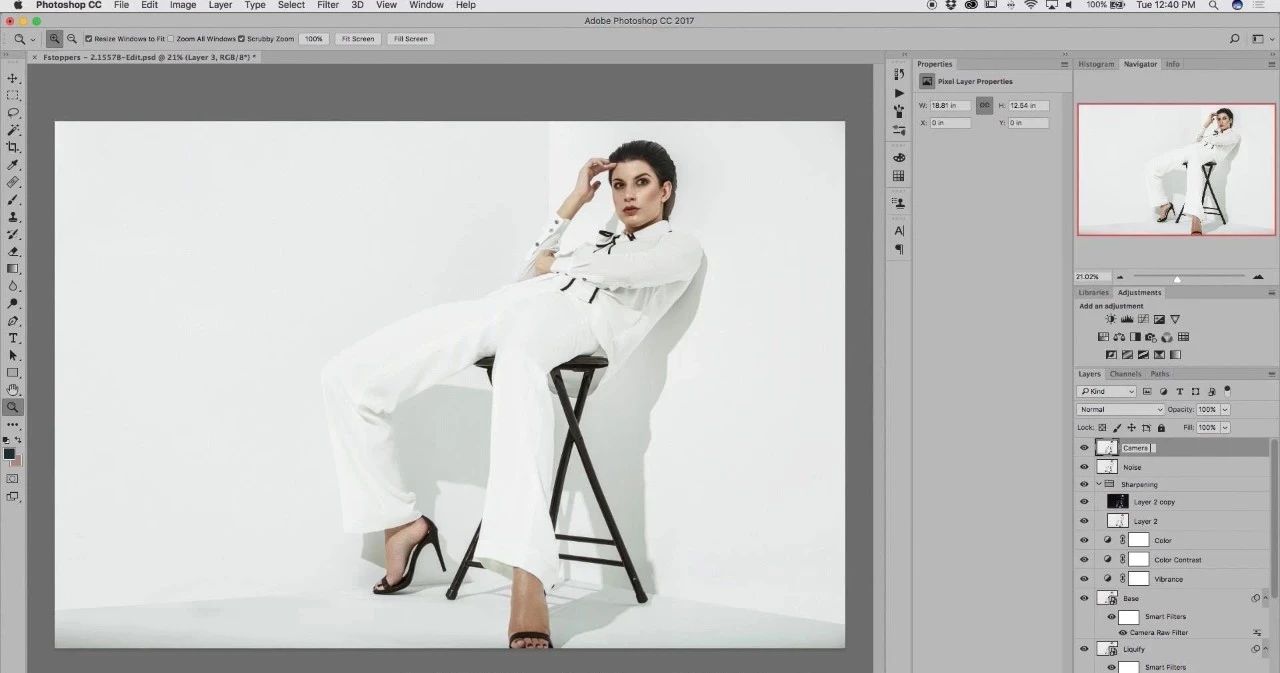Open the Normal blend mode dropdown
Viewport: 1280px width, 673px height.
tap(1120, 409)
